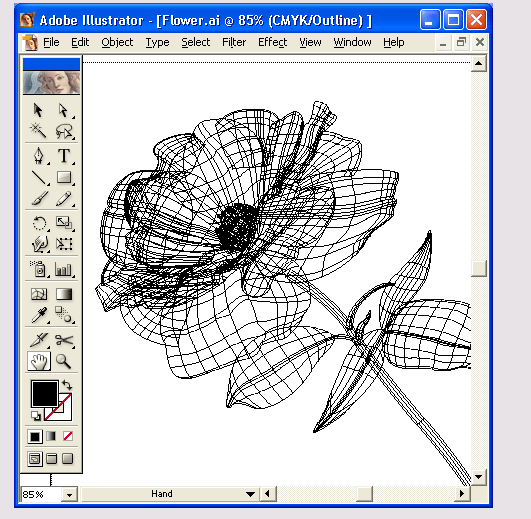Open the Effect menu
Screen dimensions: 531x519
pos(273,42)
